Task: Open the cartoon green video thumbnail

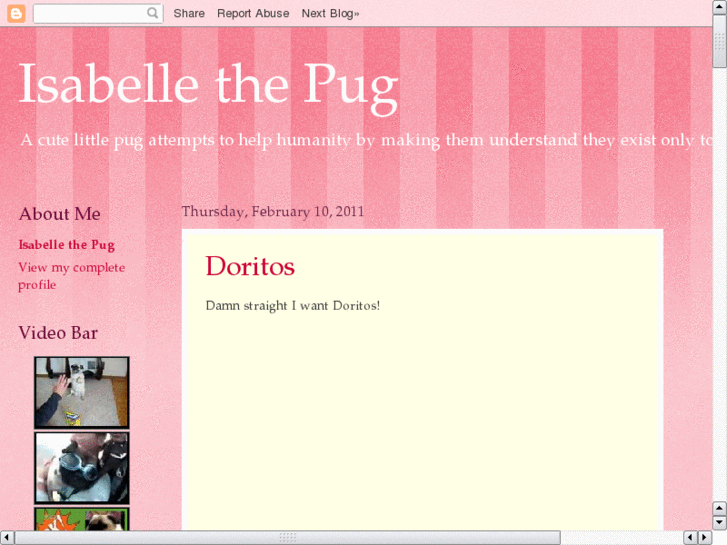Action: (82, 519)
